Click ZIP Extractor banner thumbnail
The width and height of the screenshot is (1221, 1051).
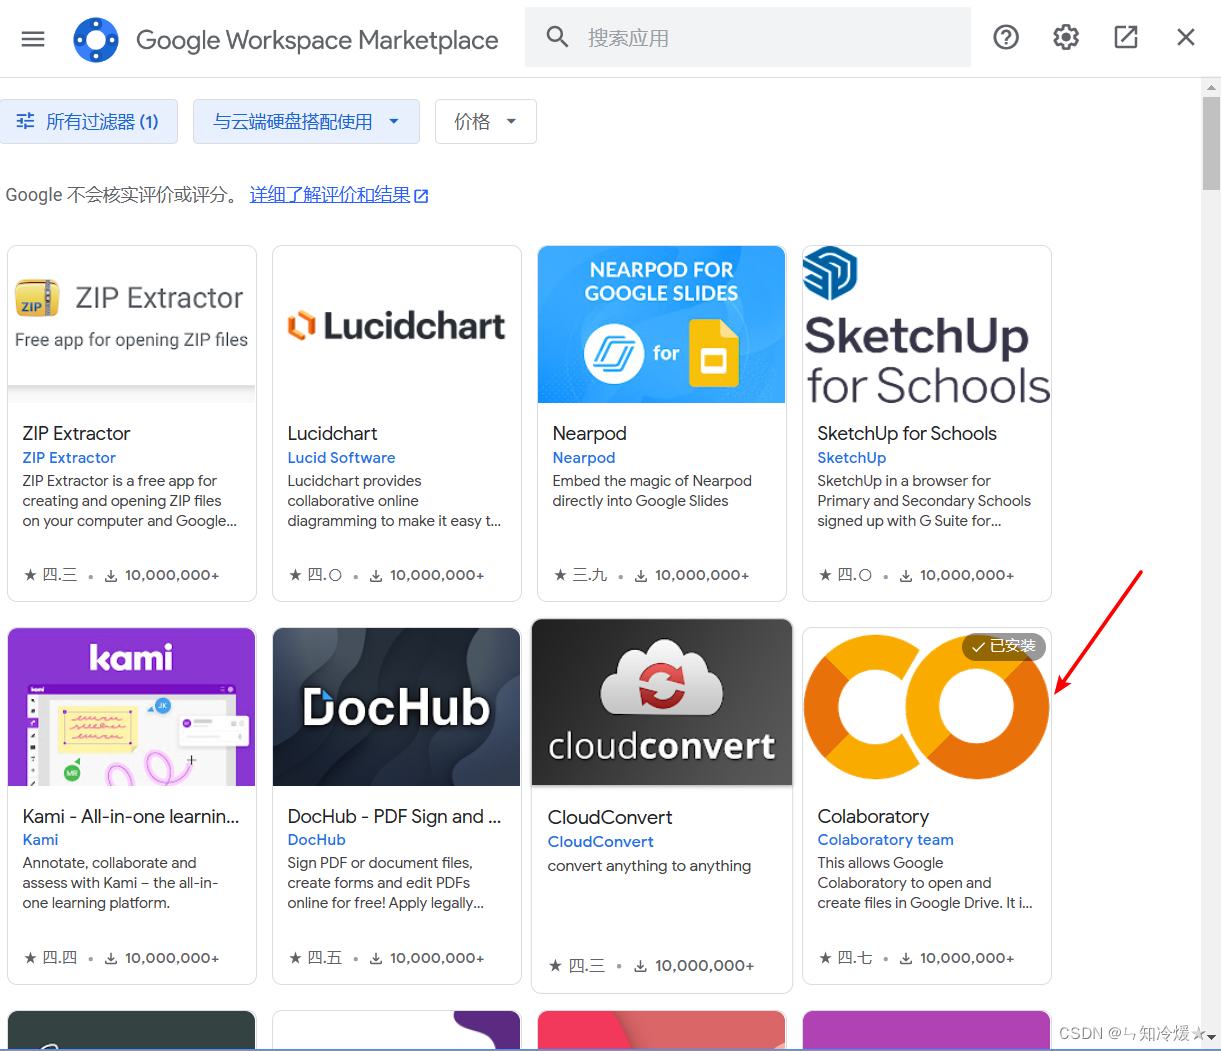(x=132, y=324)
